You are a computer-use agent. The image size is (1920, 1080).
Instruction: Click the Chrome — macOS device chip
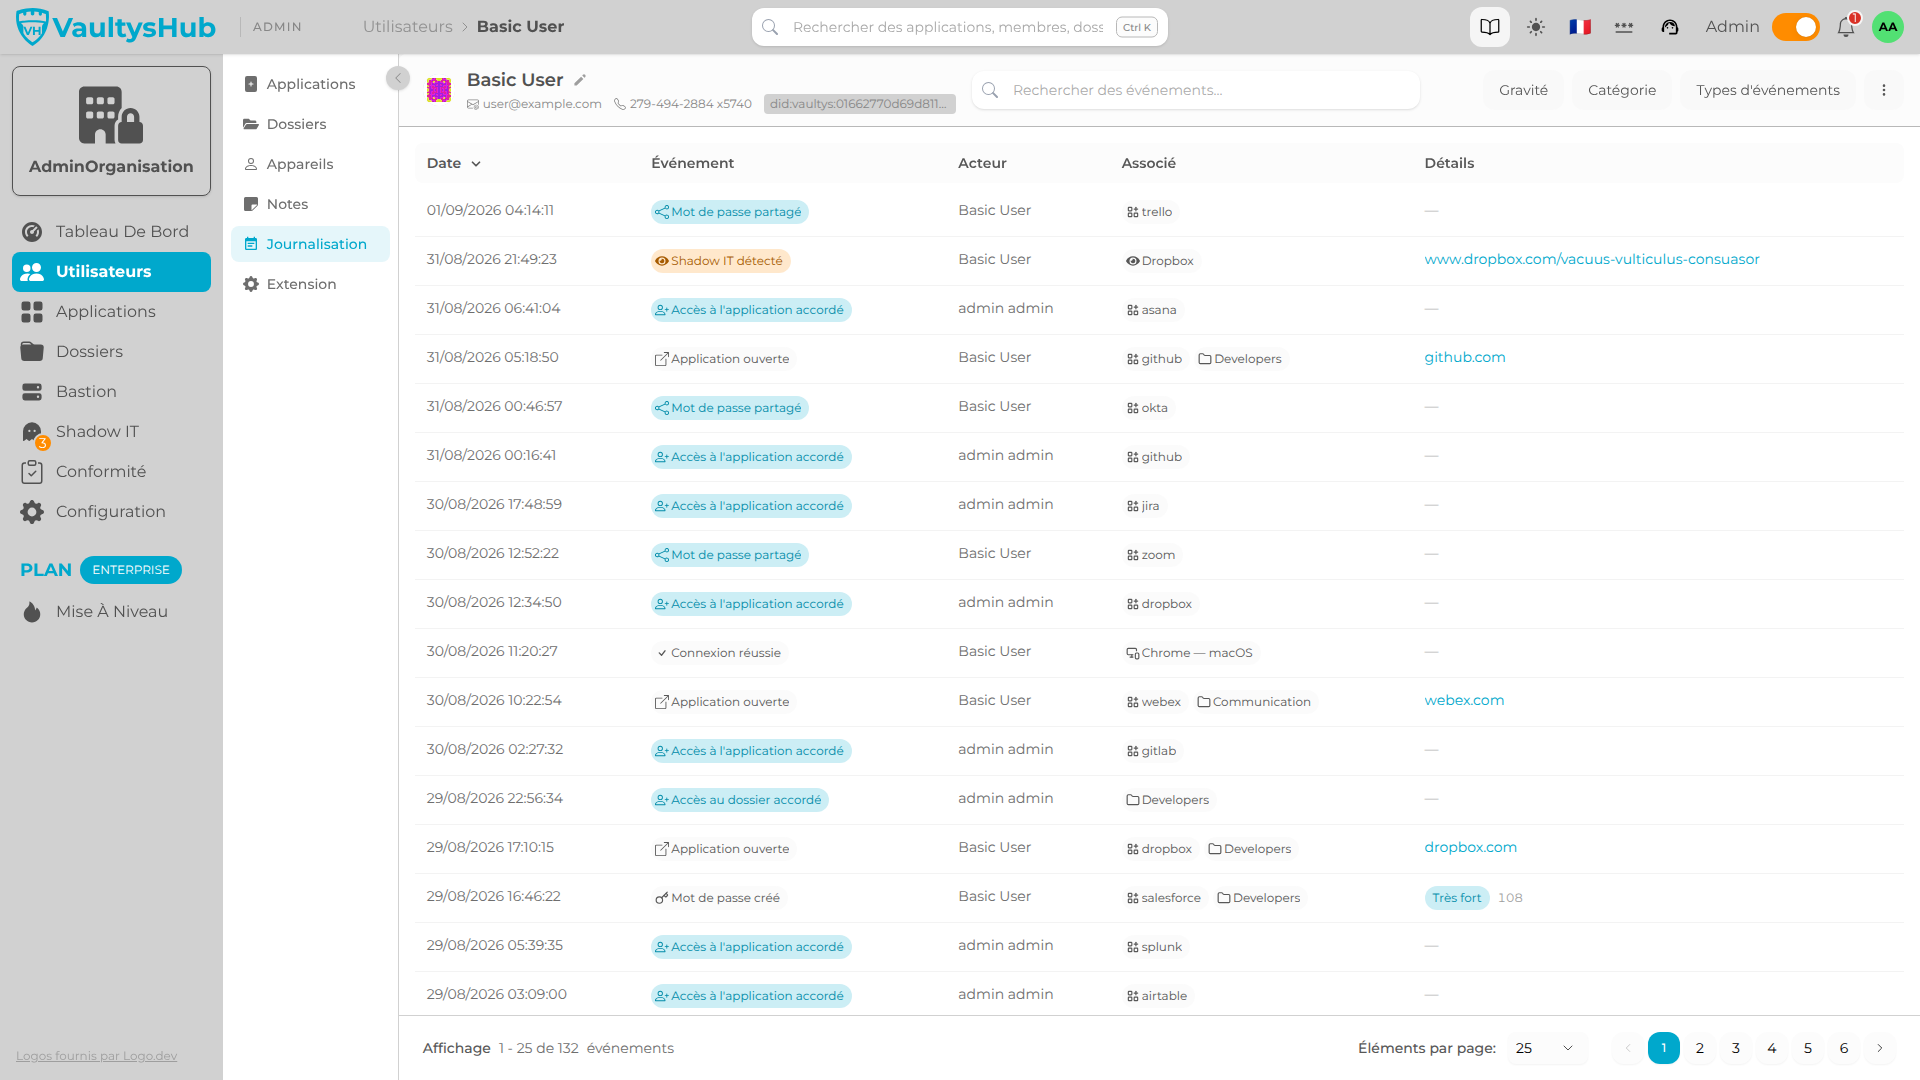coord(1189,653)
